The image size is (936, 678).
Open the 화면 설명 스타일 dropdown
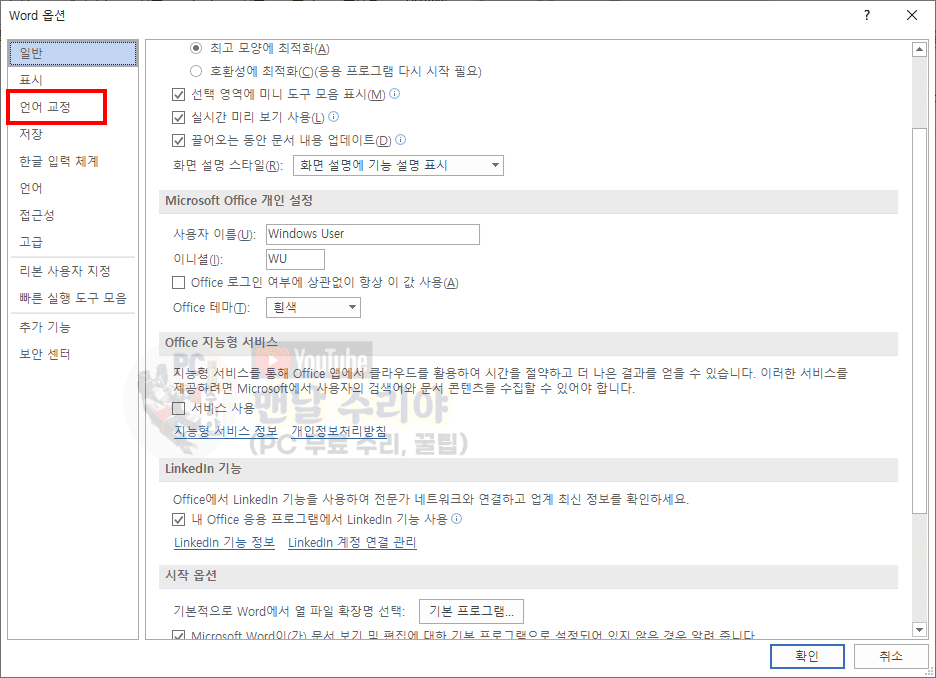click(x=398, y=165)
